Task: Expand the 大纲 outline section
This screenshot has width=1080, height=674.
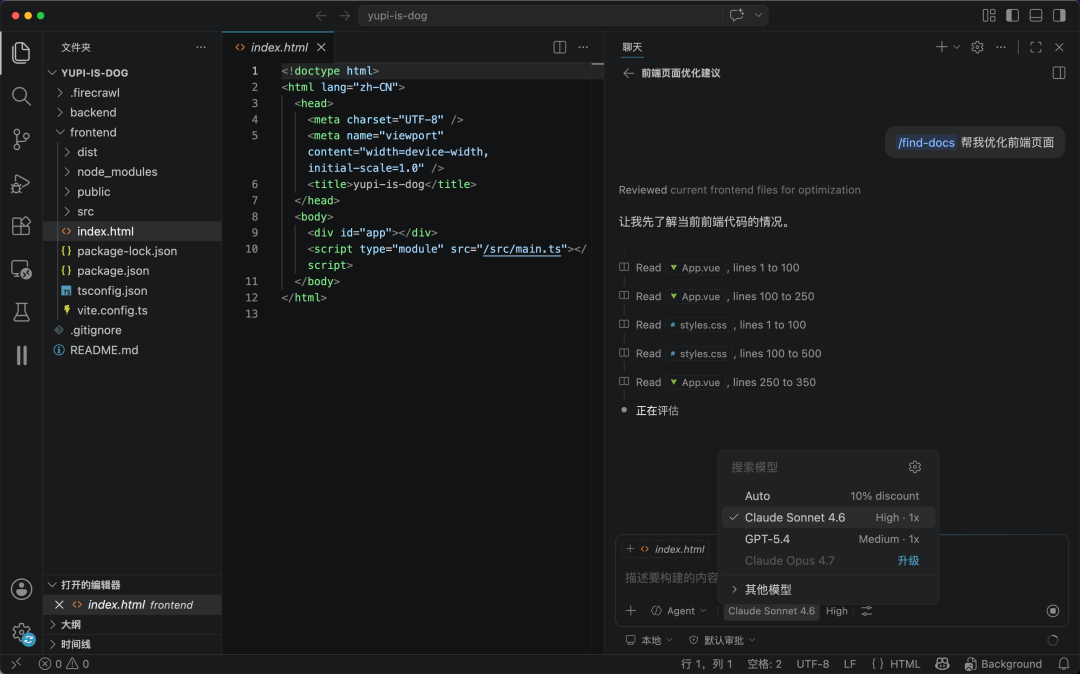Action: pos(132,624)
